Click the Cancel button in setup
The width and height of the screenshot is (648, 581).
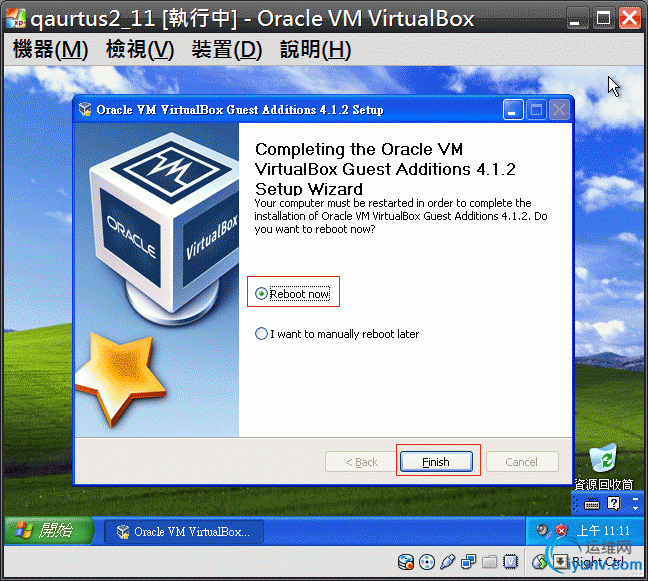coord(522,462)
